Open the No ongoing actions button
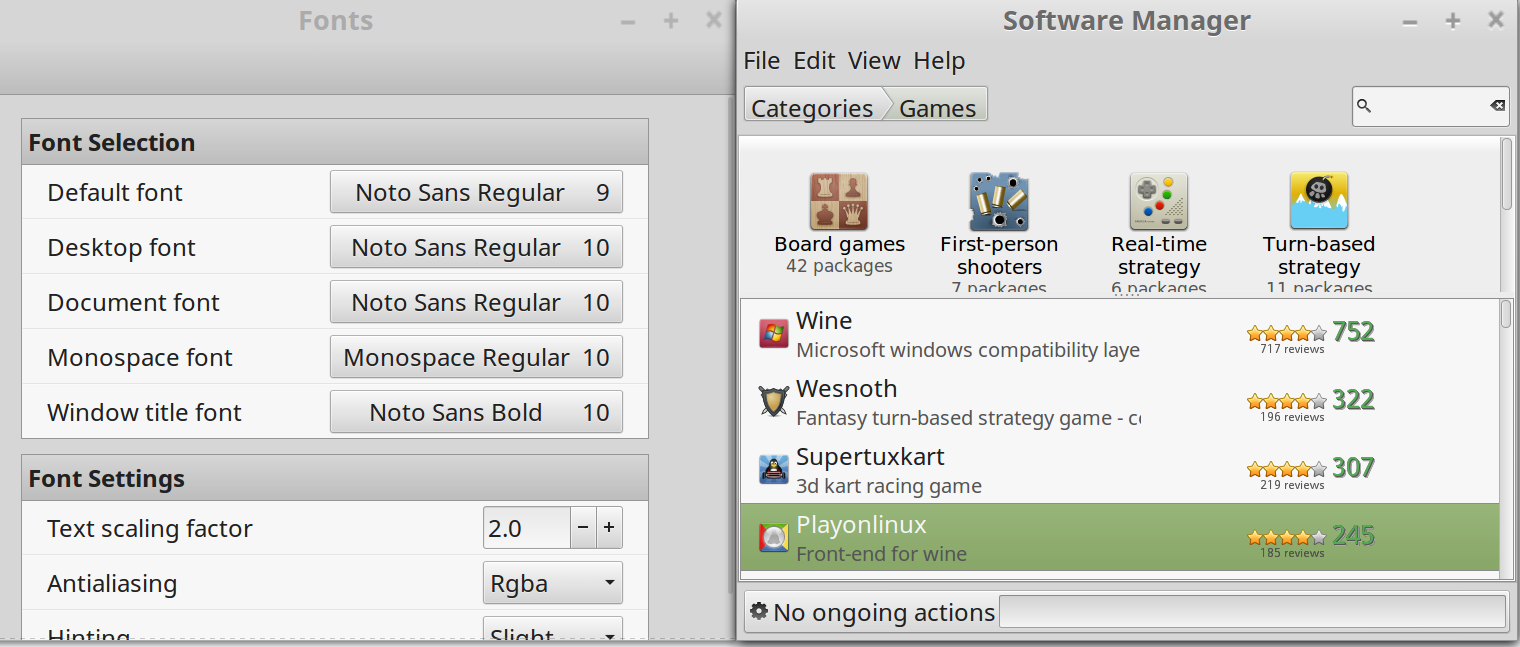The width and height of the screenshot is (1520, 647). (x=872, y=612)
